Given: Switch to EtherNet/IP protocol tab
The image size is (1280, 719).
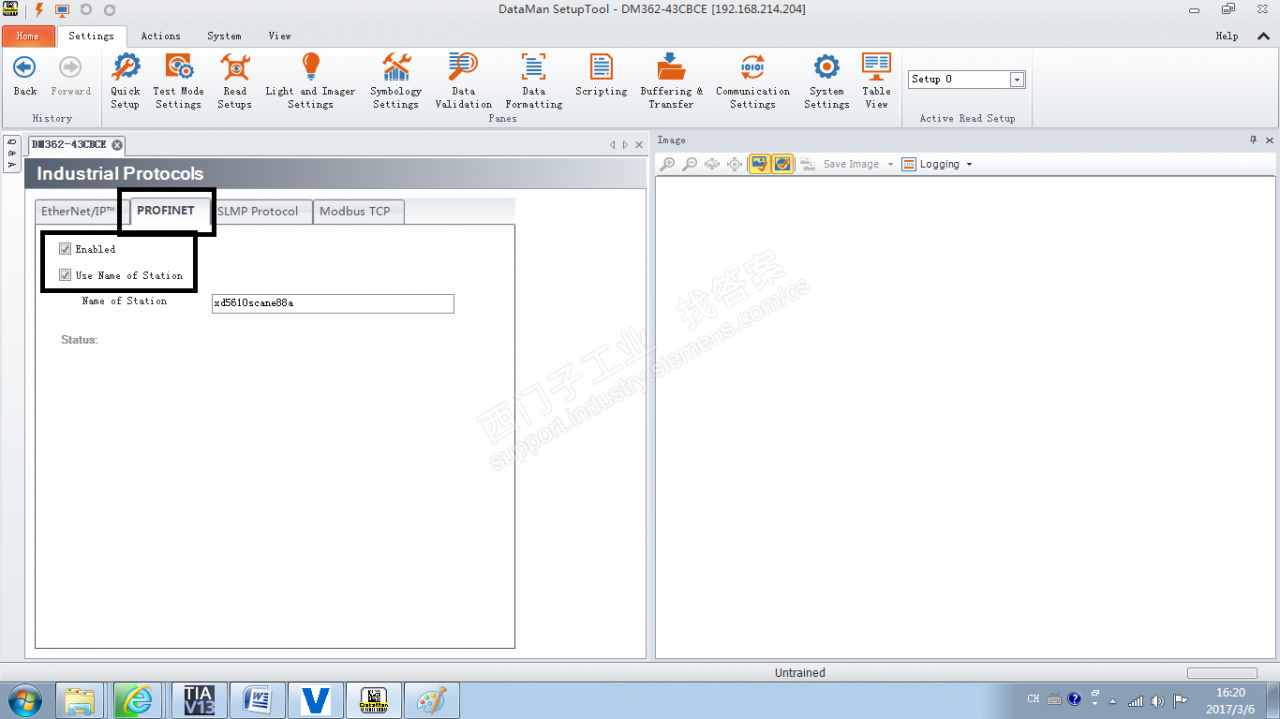Looking at the screenshot, I should (x=79, y=211).
